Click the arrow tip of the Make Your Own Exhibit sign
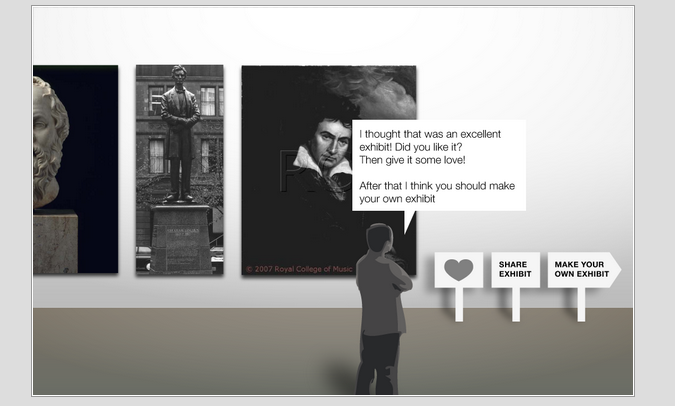Viewport: 675px width, 406px height. coord(615,270)
